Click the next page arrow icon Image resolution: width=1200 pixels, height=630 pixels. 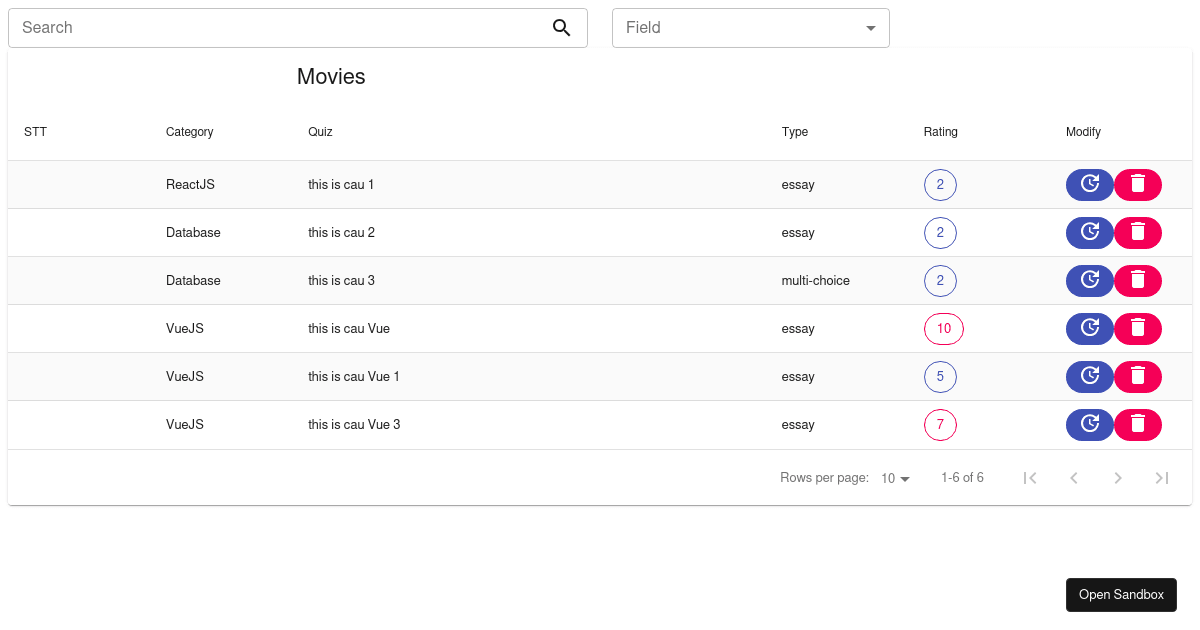click(1118, 477)
